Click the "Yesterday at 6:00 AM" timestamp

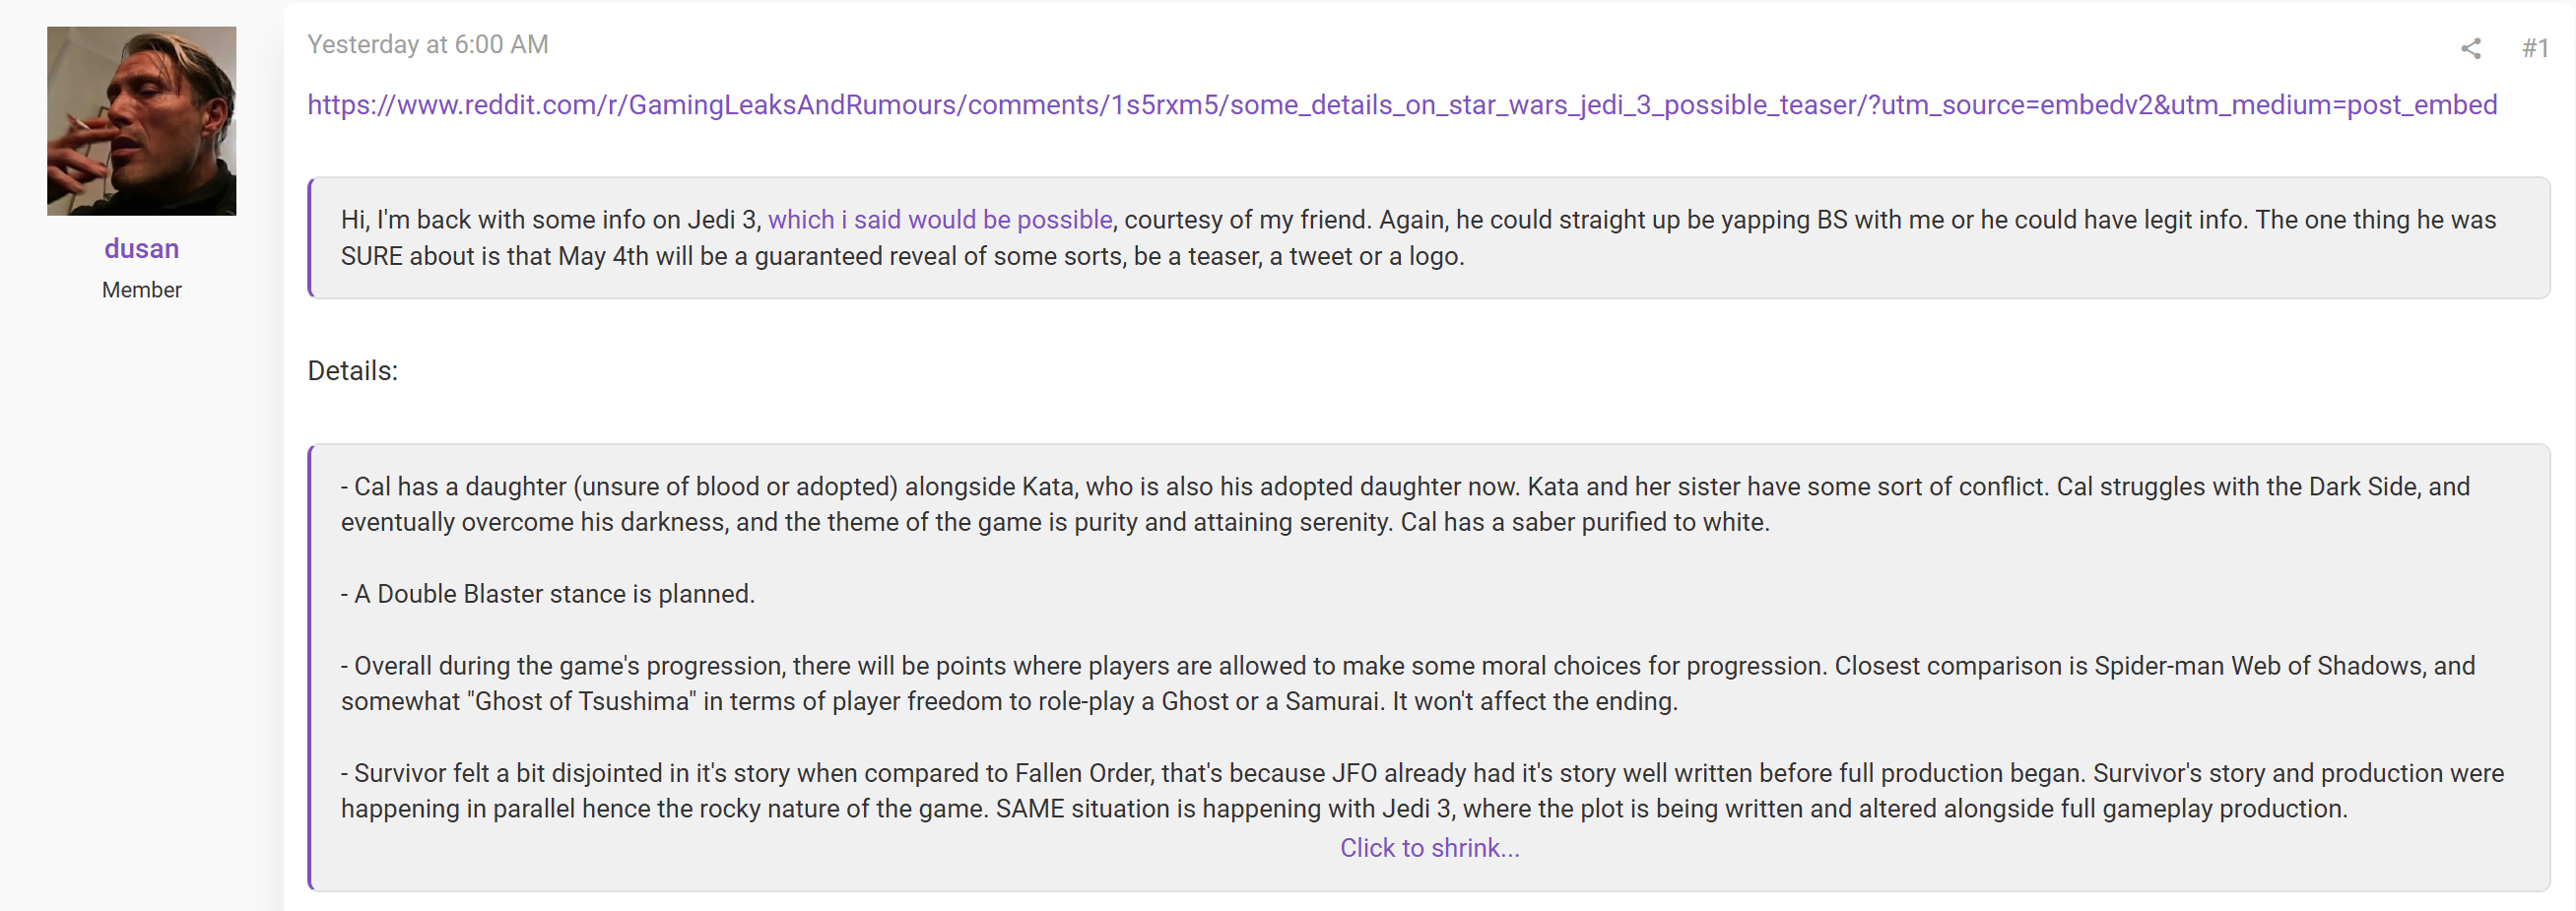(x=428, y=45)
